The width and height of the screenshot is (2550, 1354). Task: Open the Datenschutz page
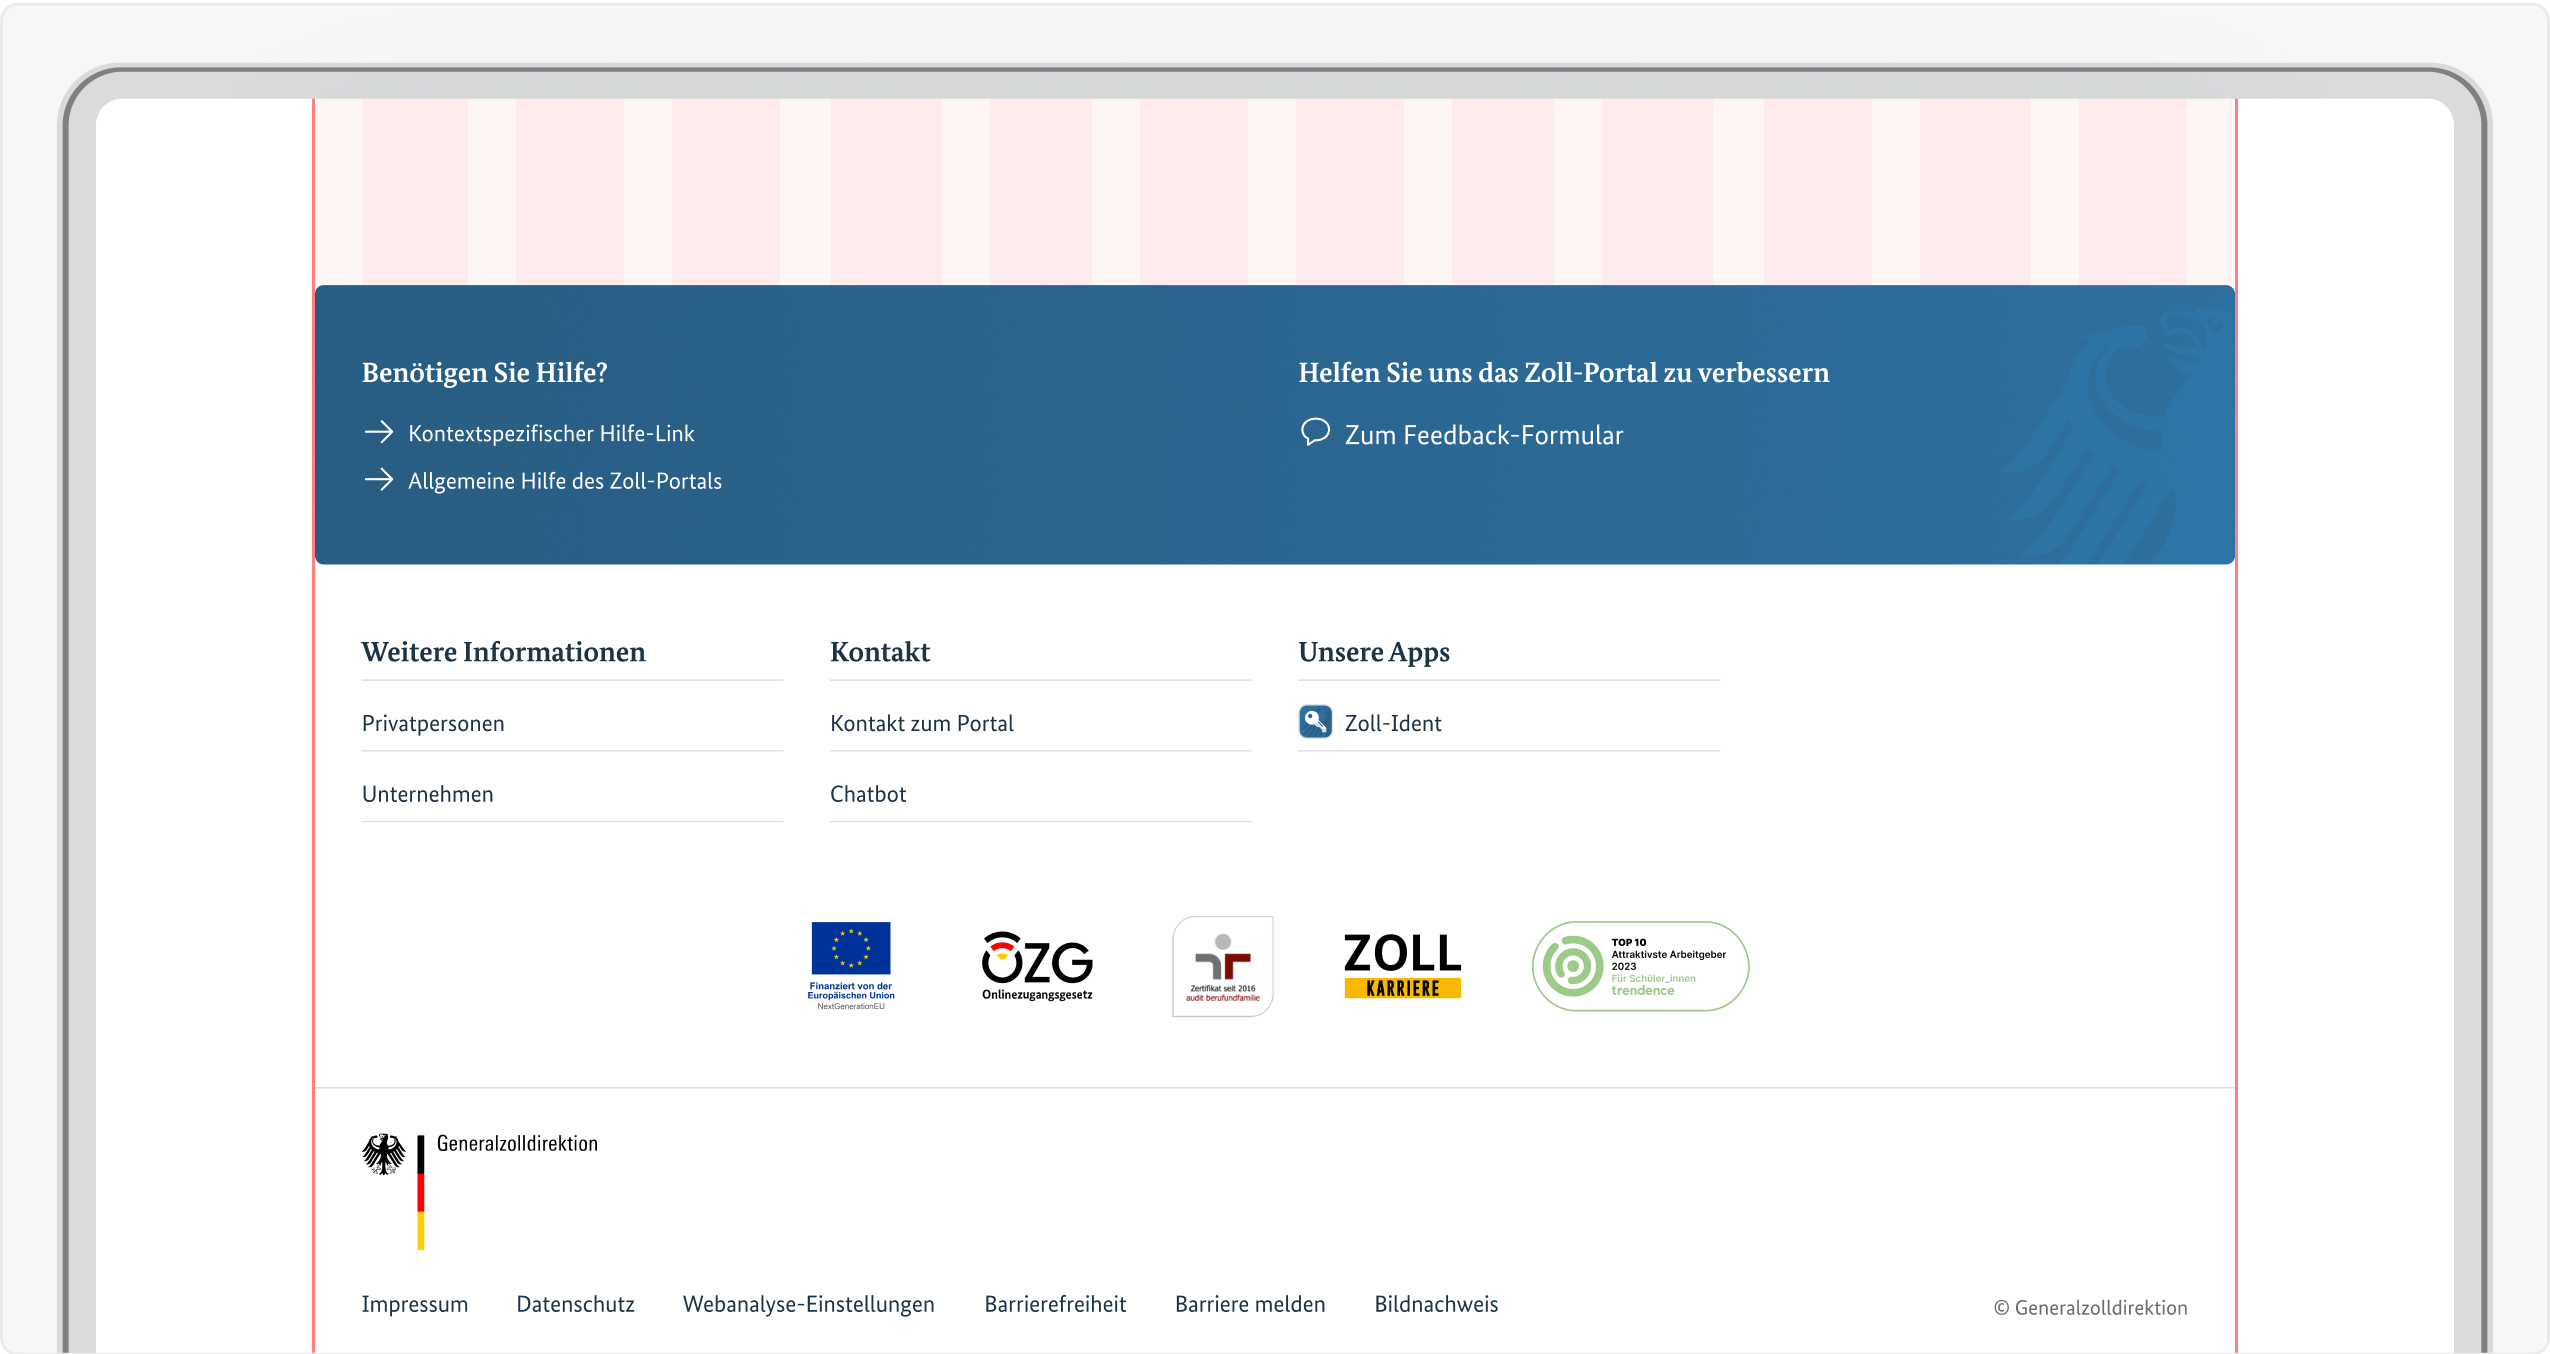click(x=575, y=1303)
